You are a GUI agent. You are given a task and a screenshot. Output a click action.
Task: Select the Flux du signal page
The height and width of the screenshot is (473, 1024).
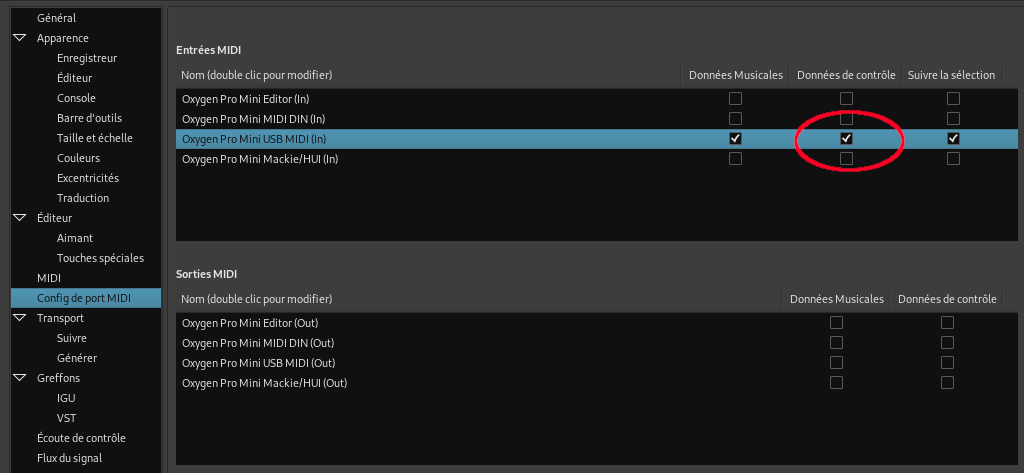click(69, 458)
